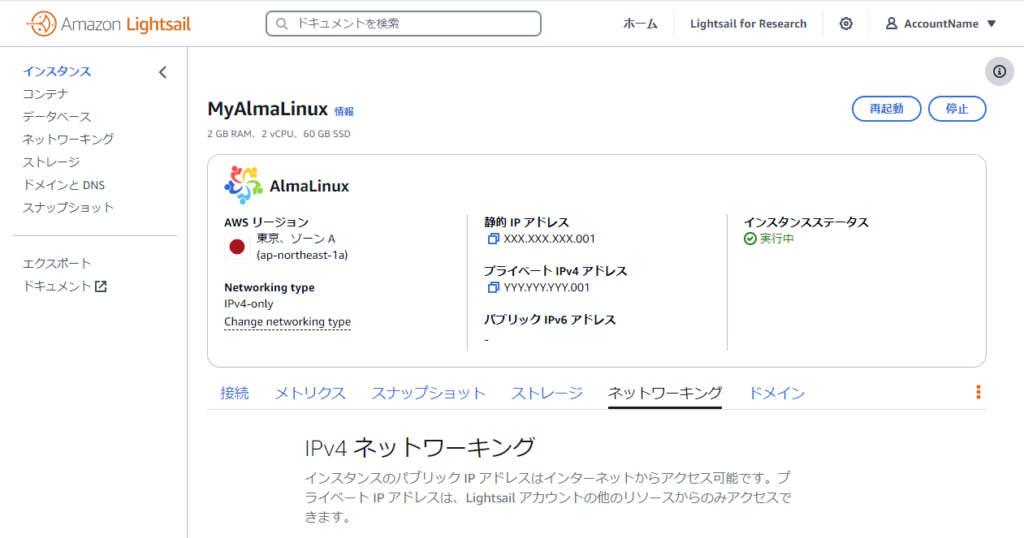Click the Networking type label
Screen dimensions: 1024x538
point(269,287)
